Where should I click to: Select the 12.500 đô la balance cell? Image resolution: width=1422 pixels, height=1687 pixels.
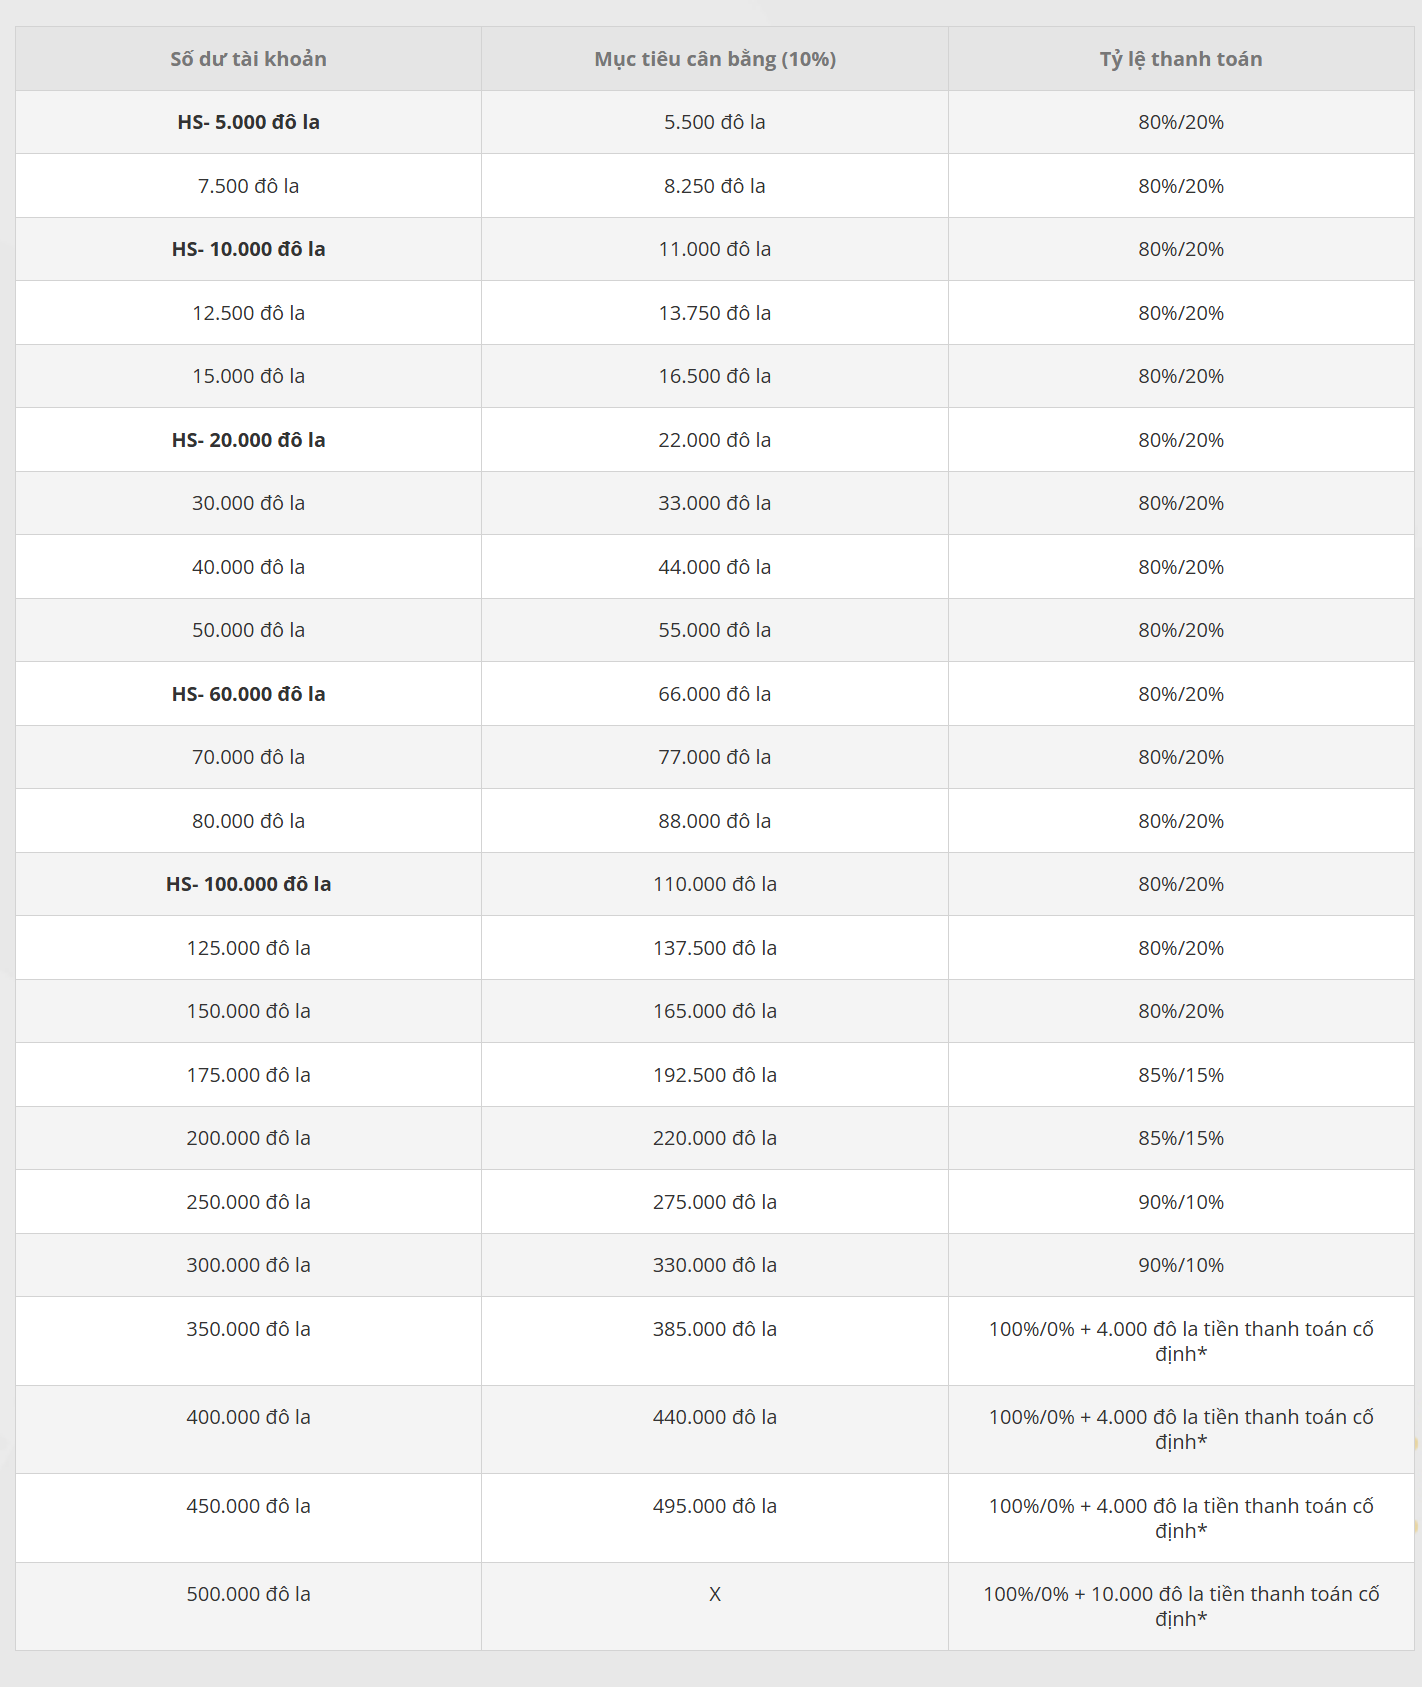[x=248, y=313]
